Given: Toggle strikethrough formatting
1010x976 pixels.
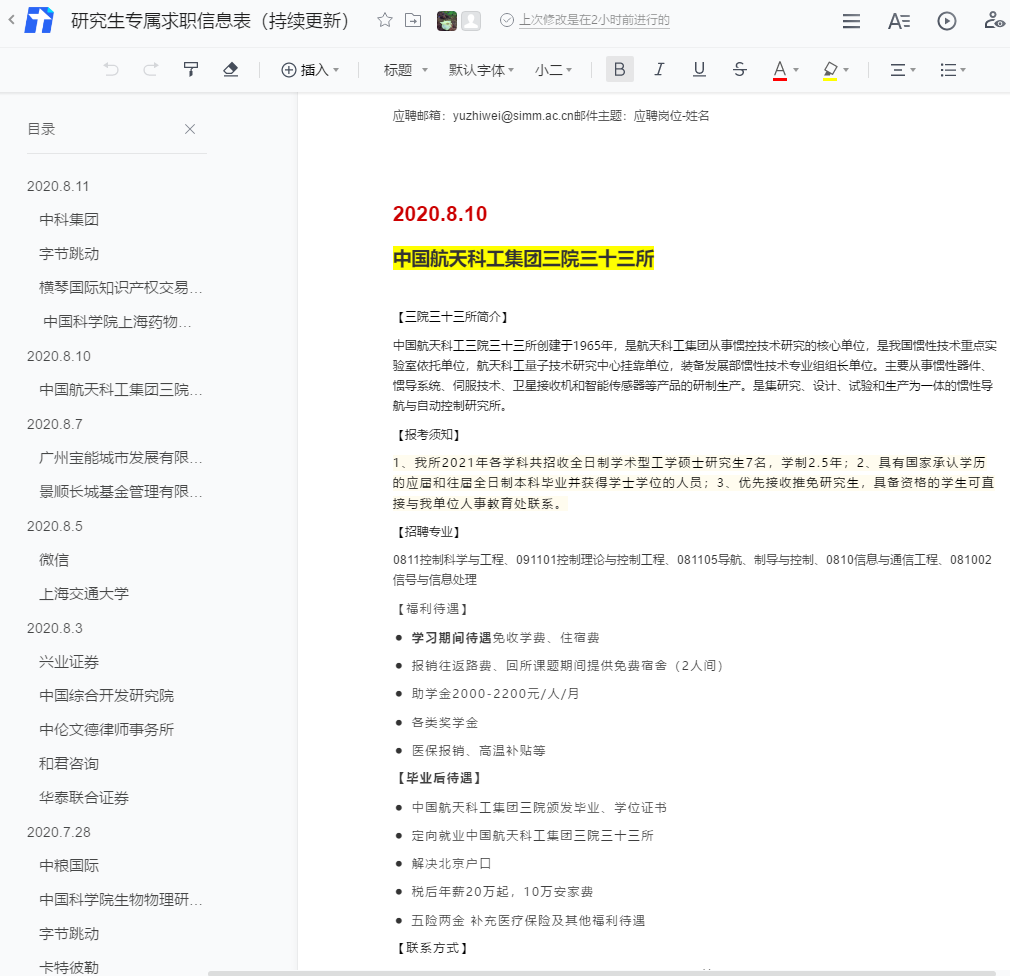Looking at the screenshot, I should point(739,70).
